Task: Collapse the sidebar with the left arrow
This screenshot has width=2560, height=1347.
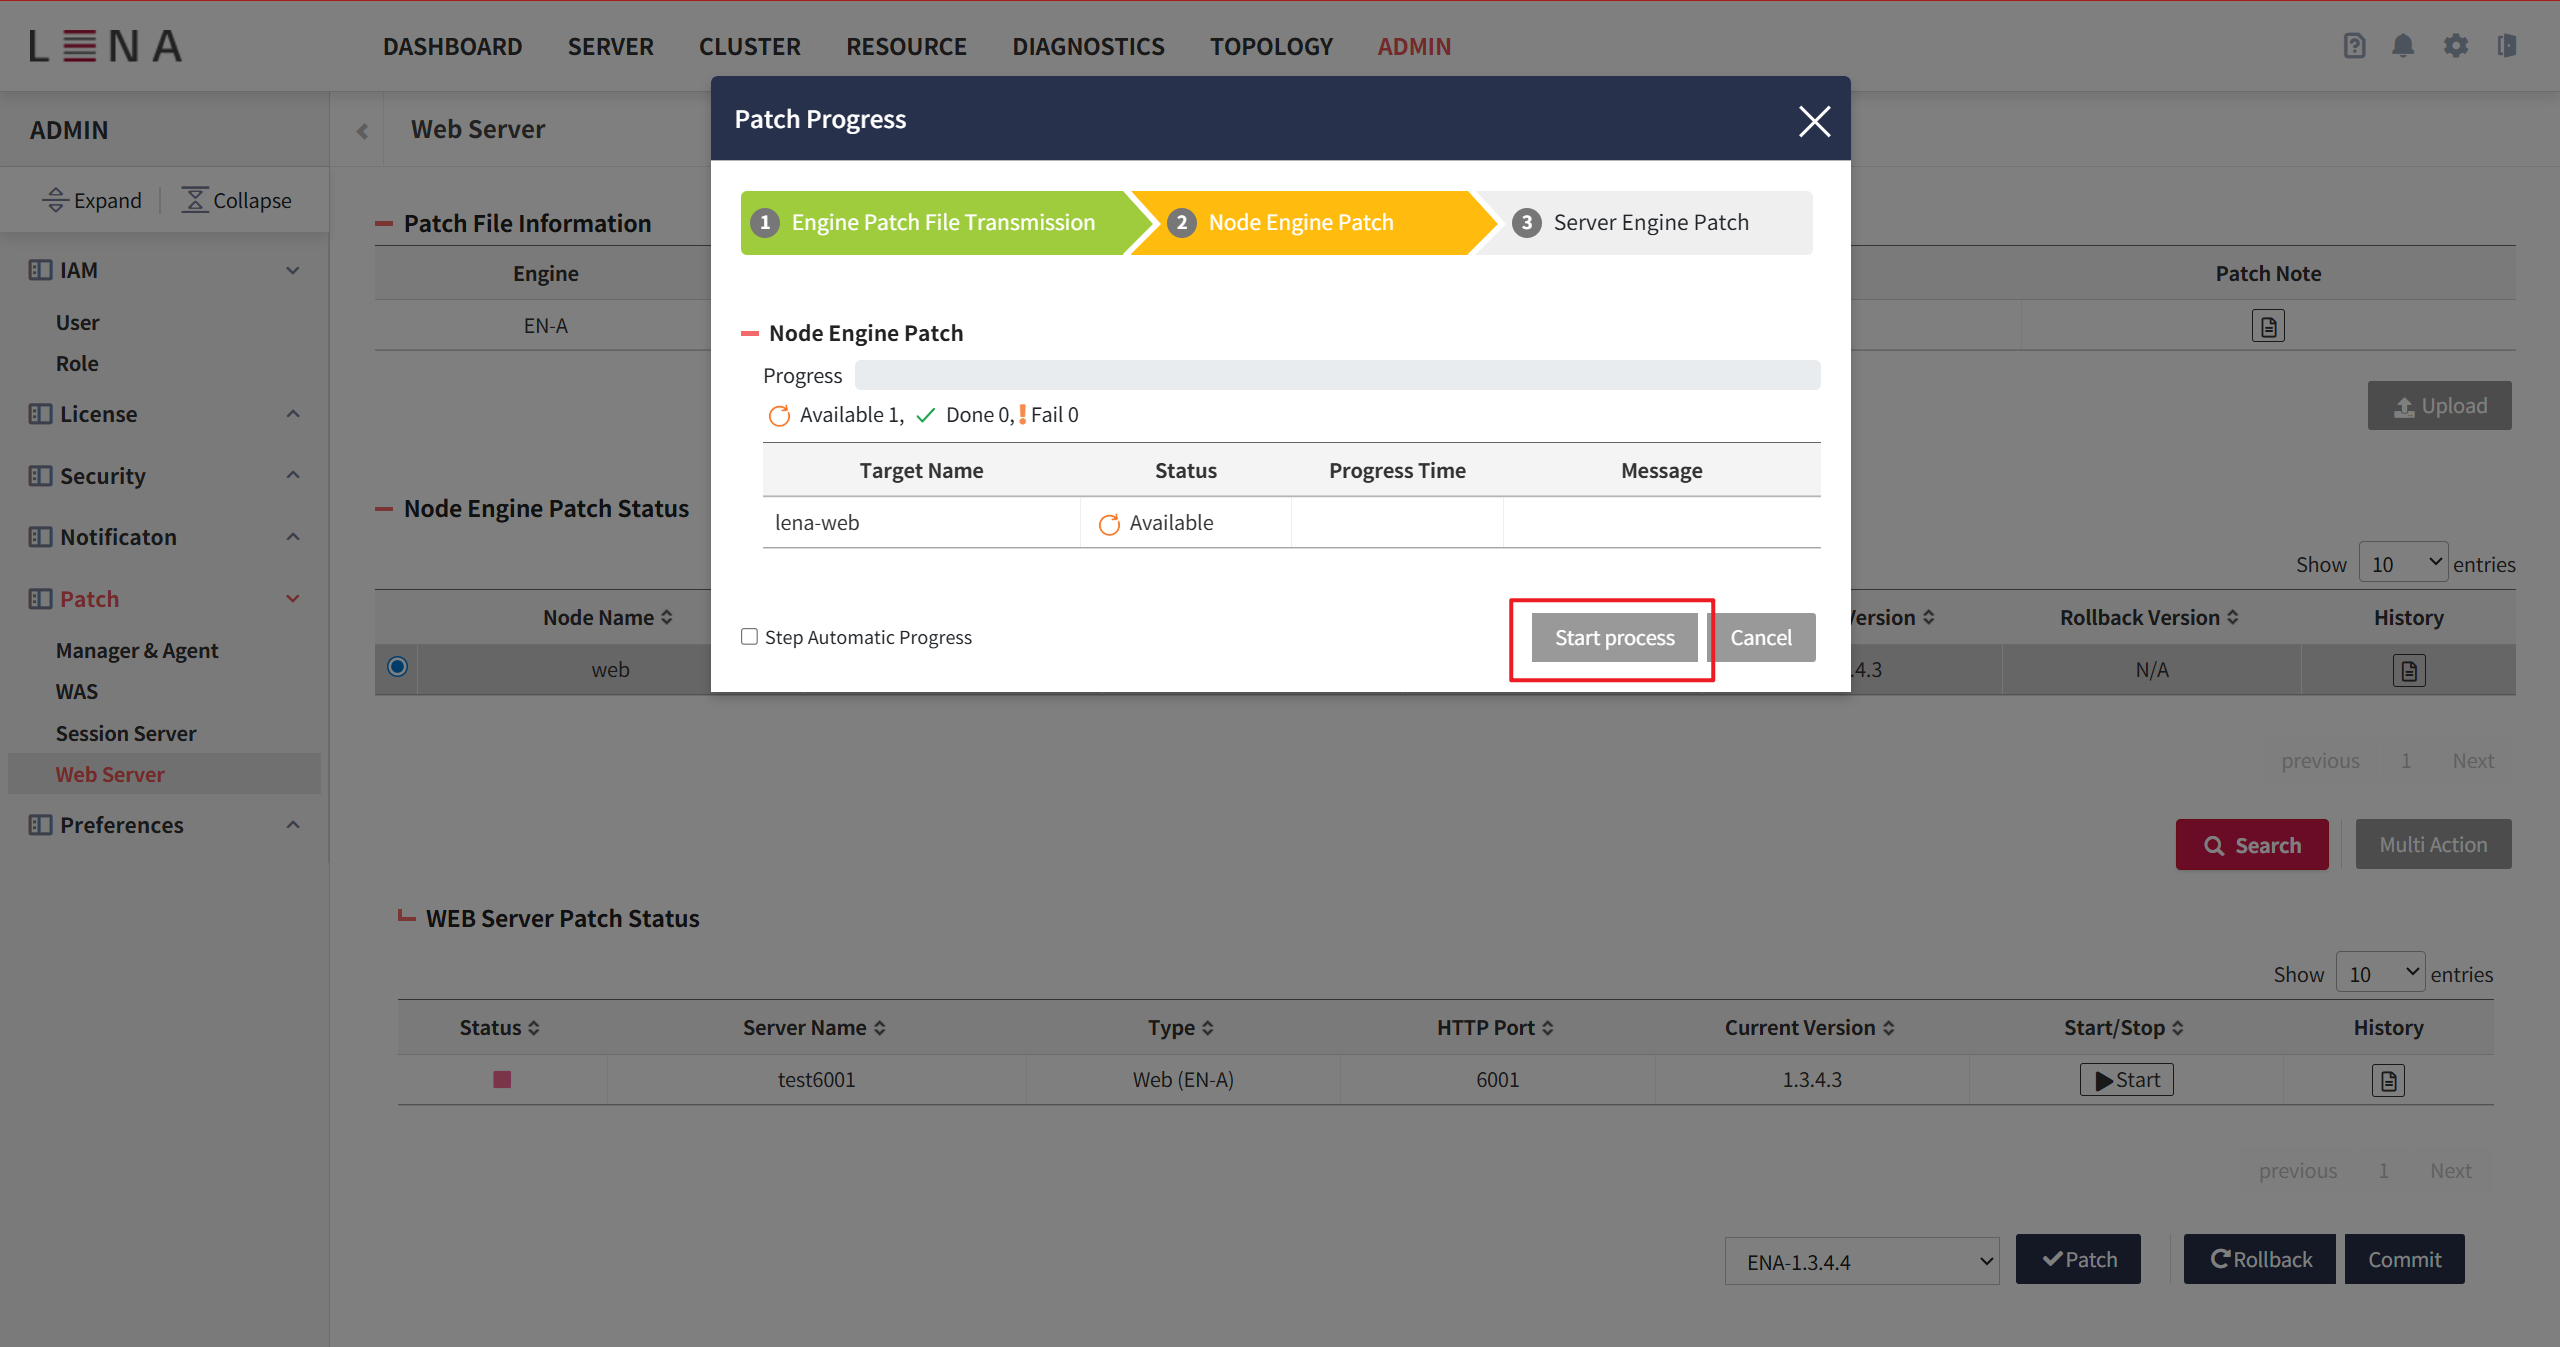Action: pyautogui.click(x=362, y=131)
